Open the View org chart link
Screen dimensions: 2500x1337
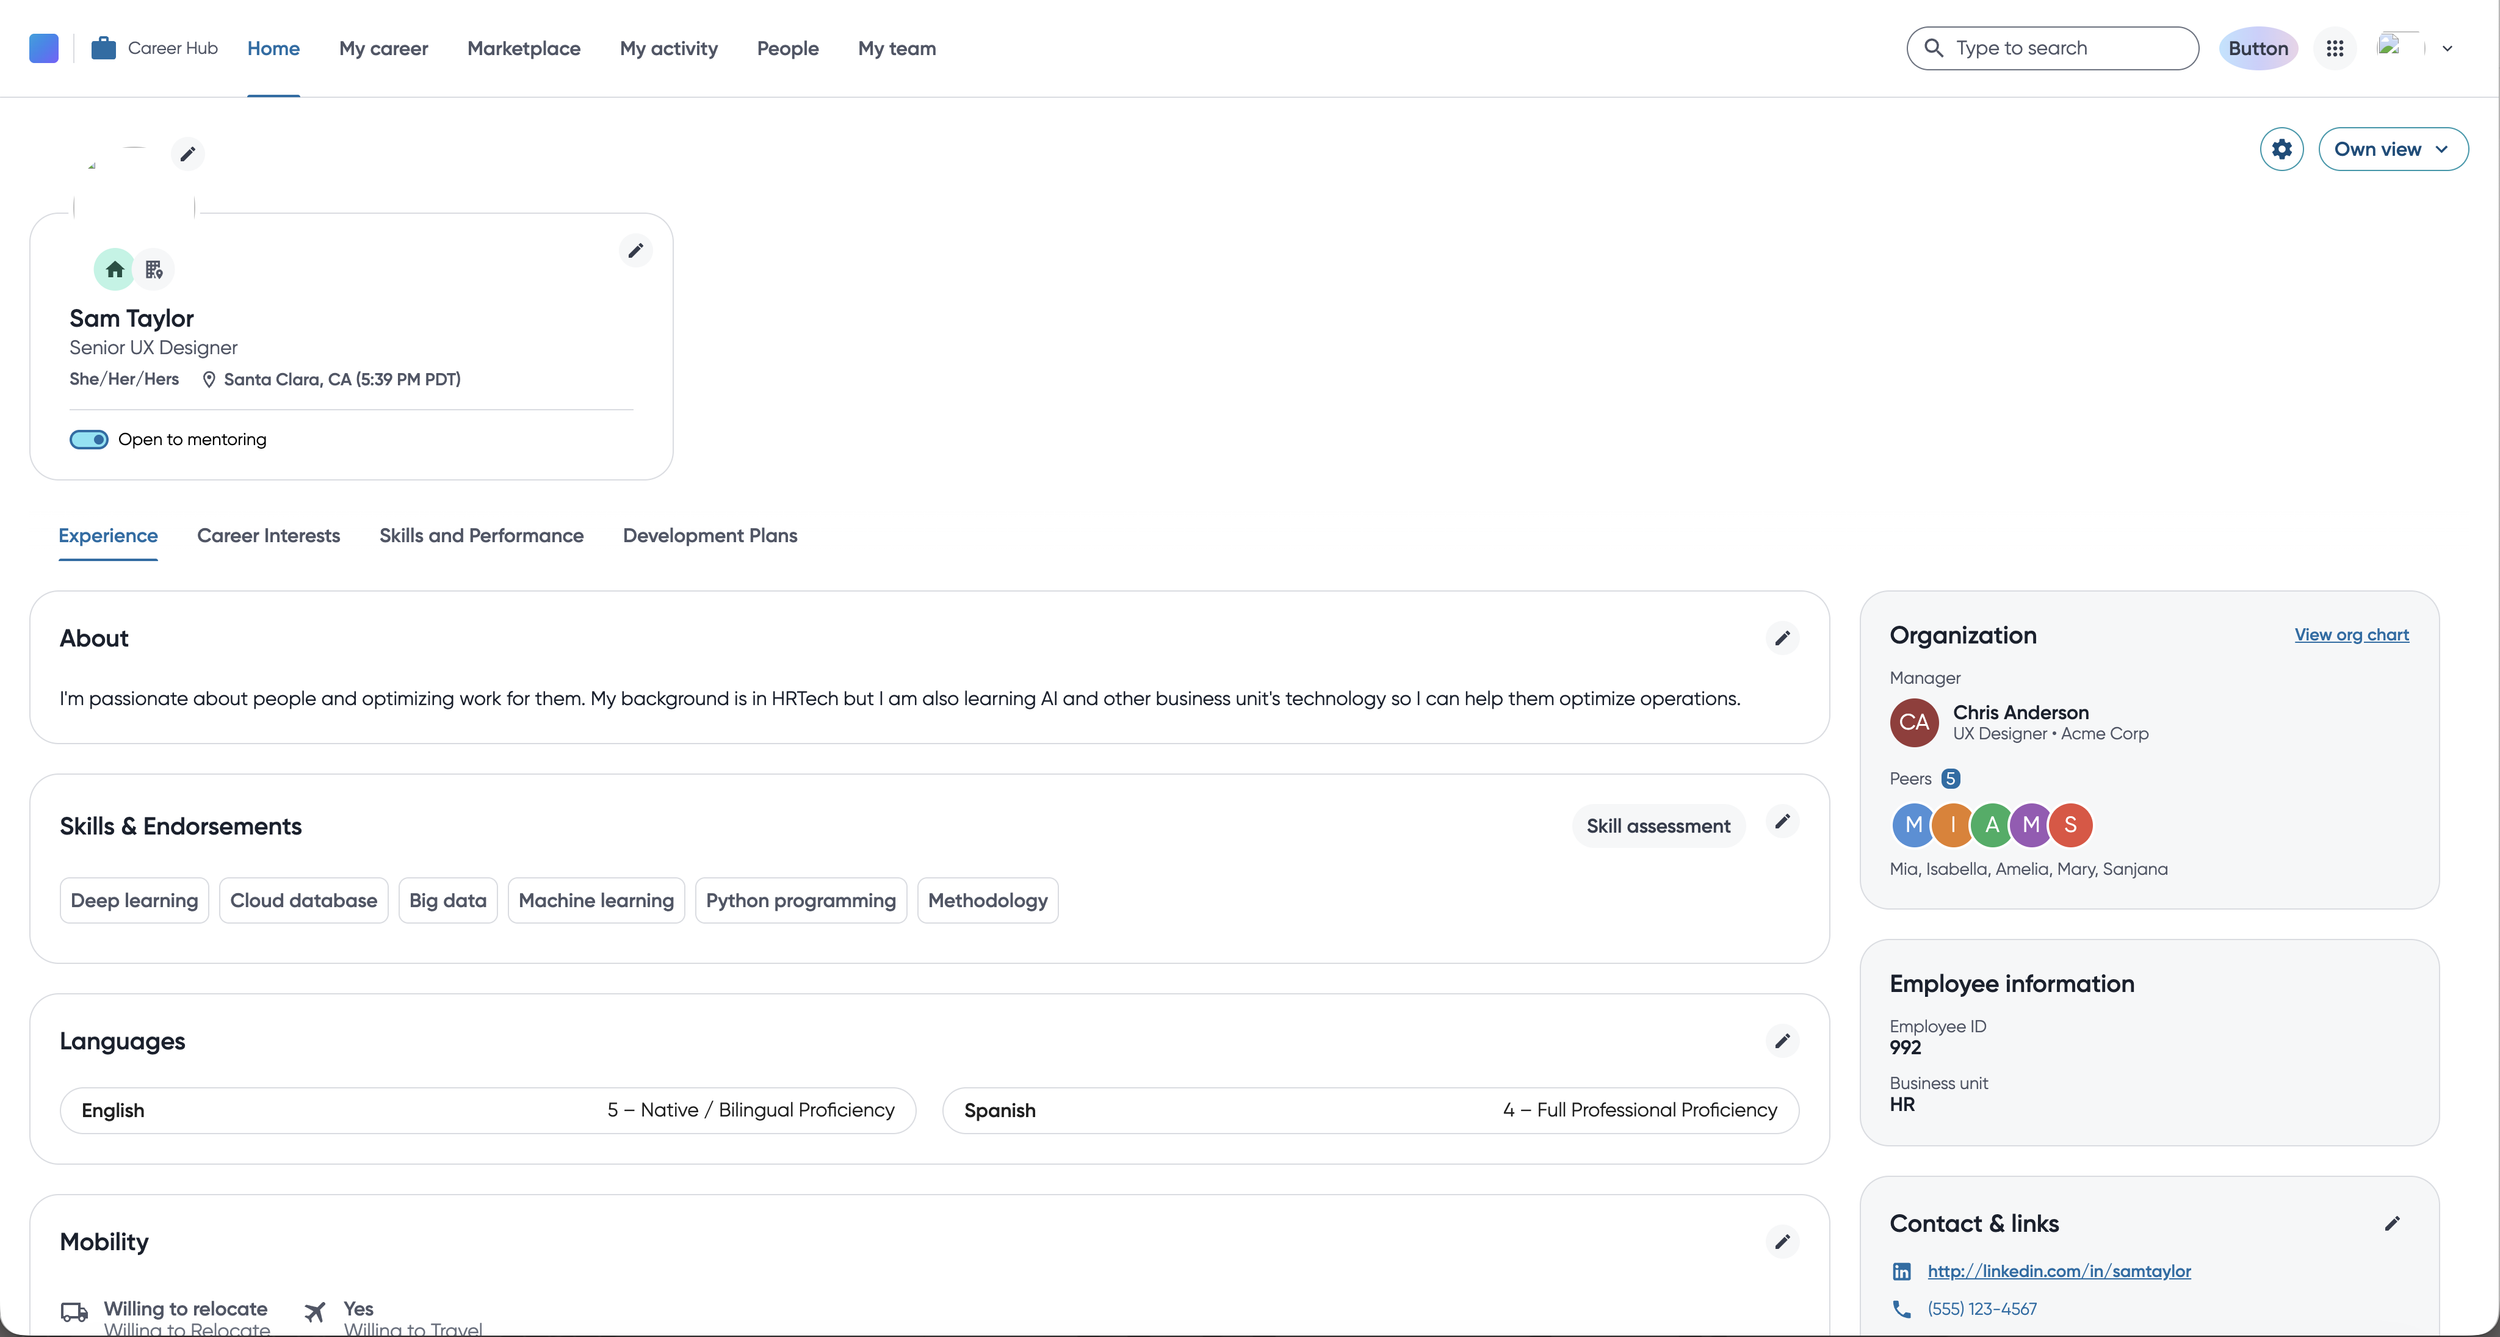(2350, 634)
